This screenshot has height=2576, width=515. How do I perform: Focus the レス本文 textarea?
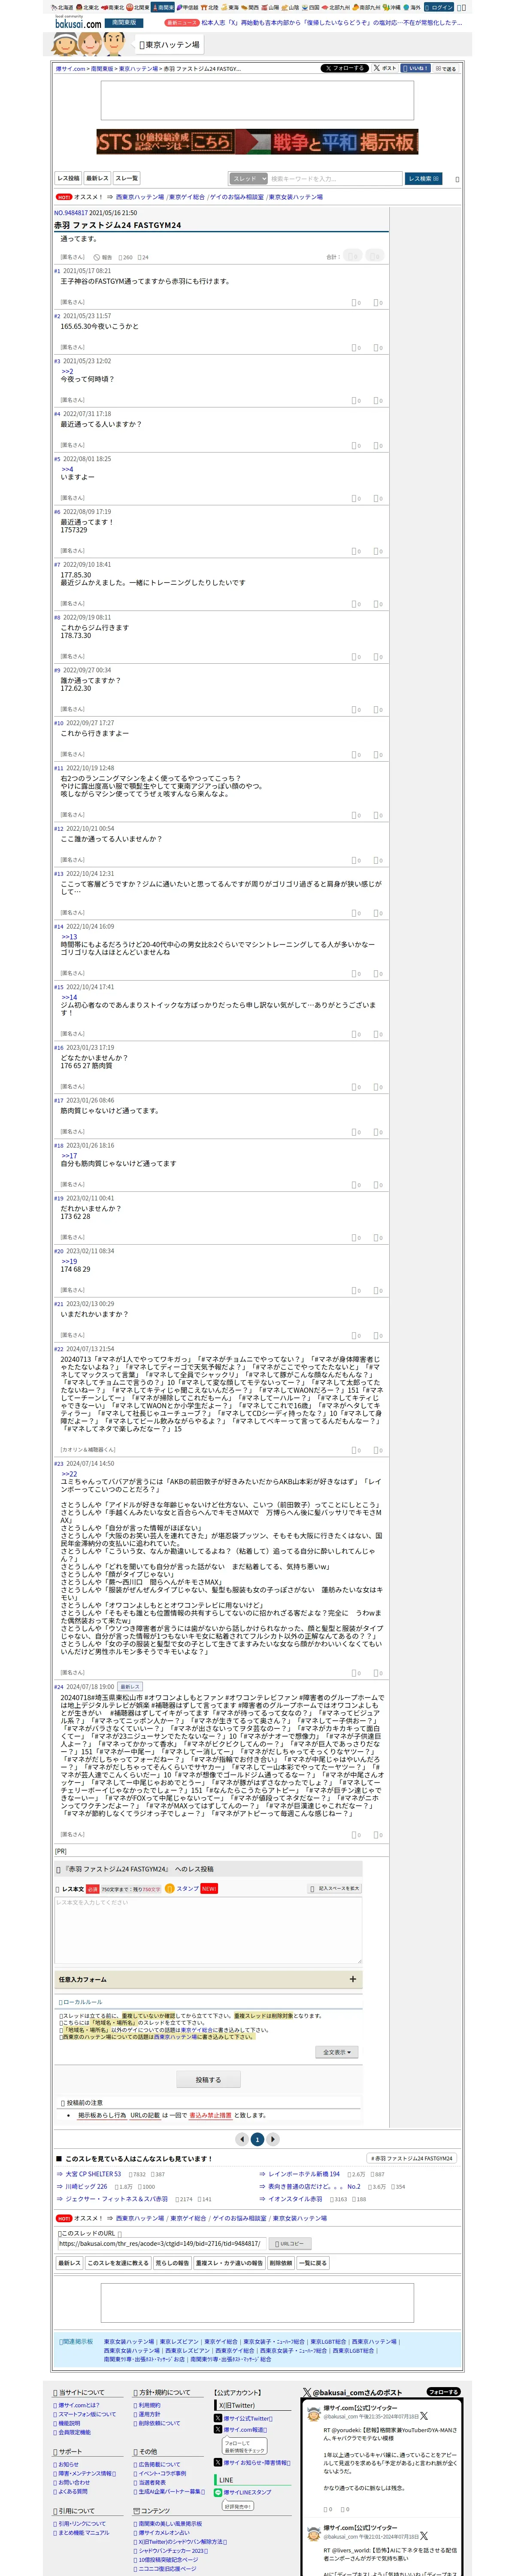[208, 1930]
